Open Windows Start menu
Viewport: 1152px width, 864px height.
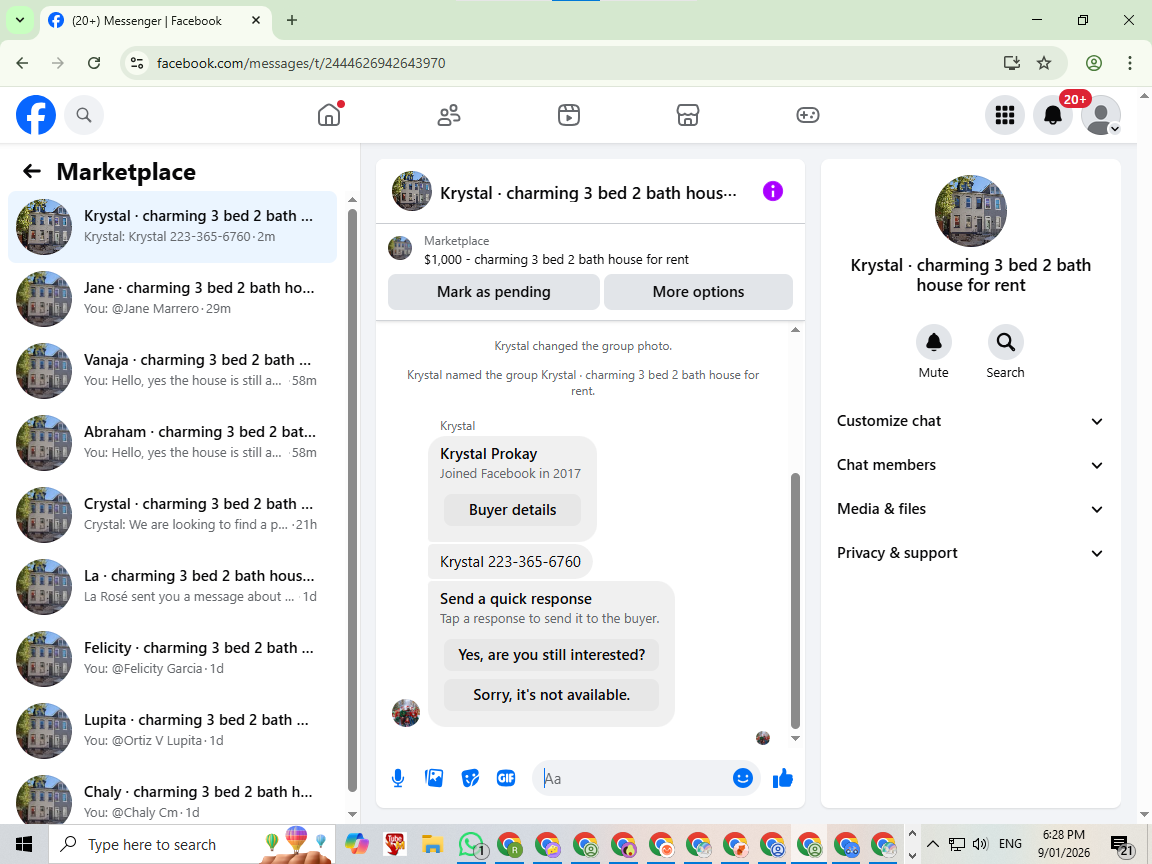[24, 844]
